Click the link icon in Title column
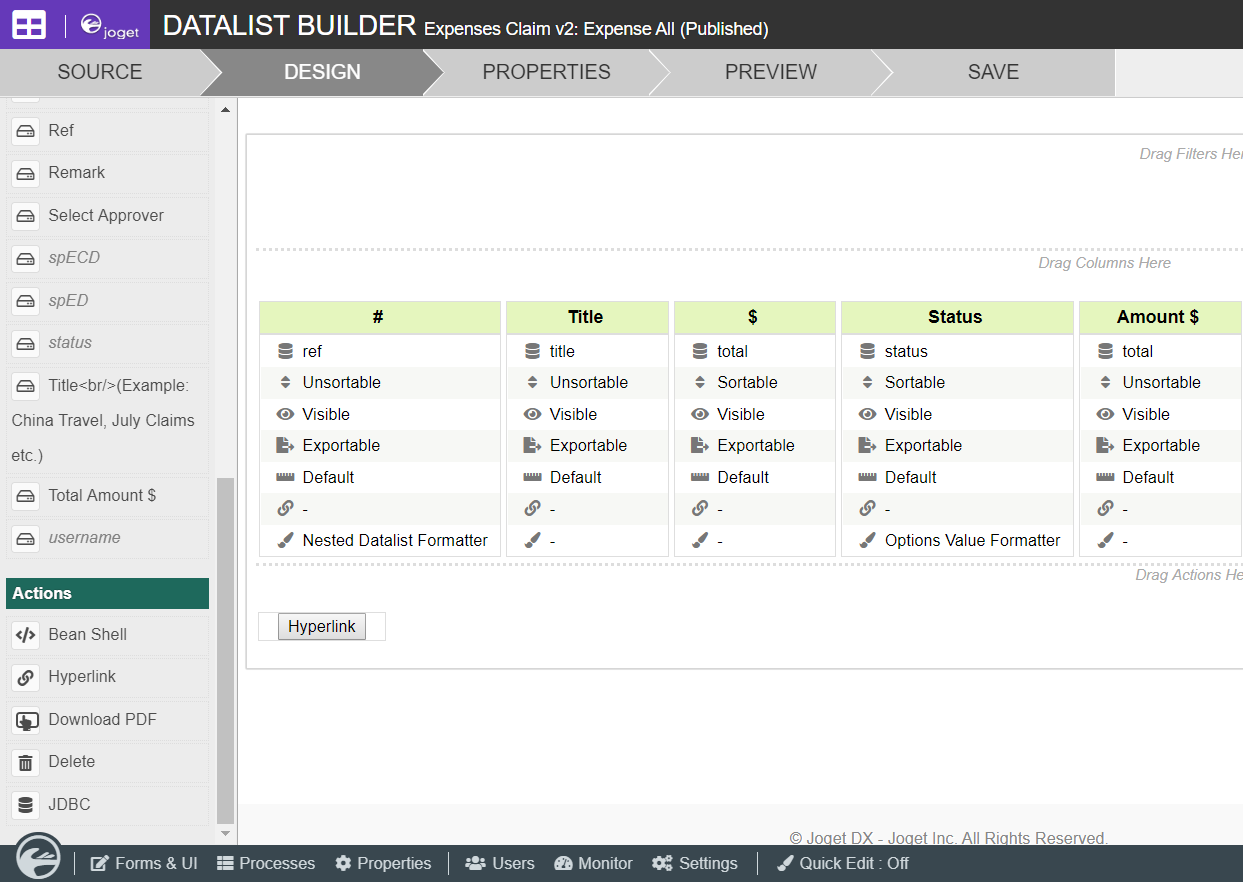This screenshot has height=882, width=1243. 532,509
